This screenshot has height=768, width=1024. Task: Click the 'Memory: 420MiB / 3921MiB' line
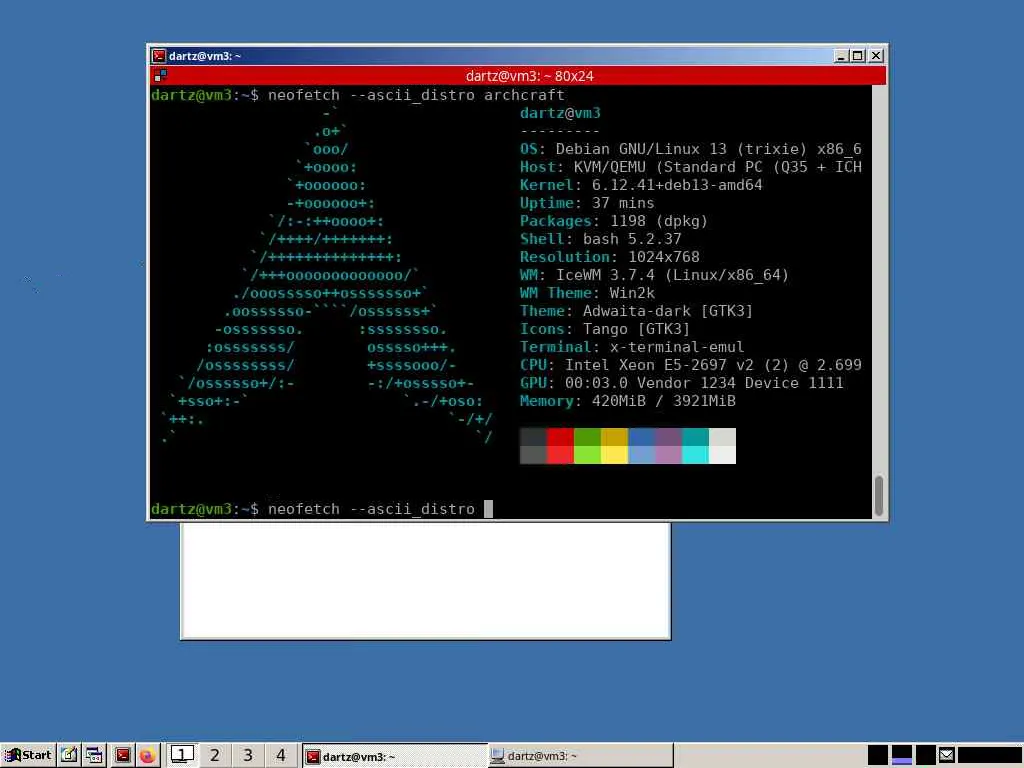[628, 401]
